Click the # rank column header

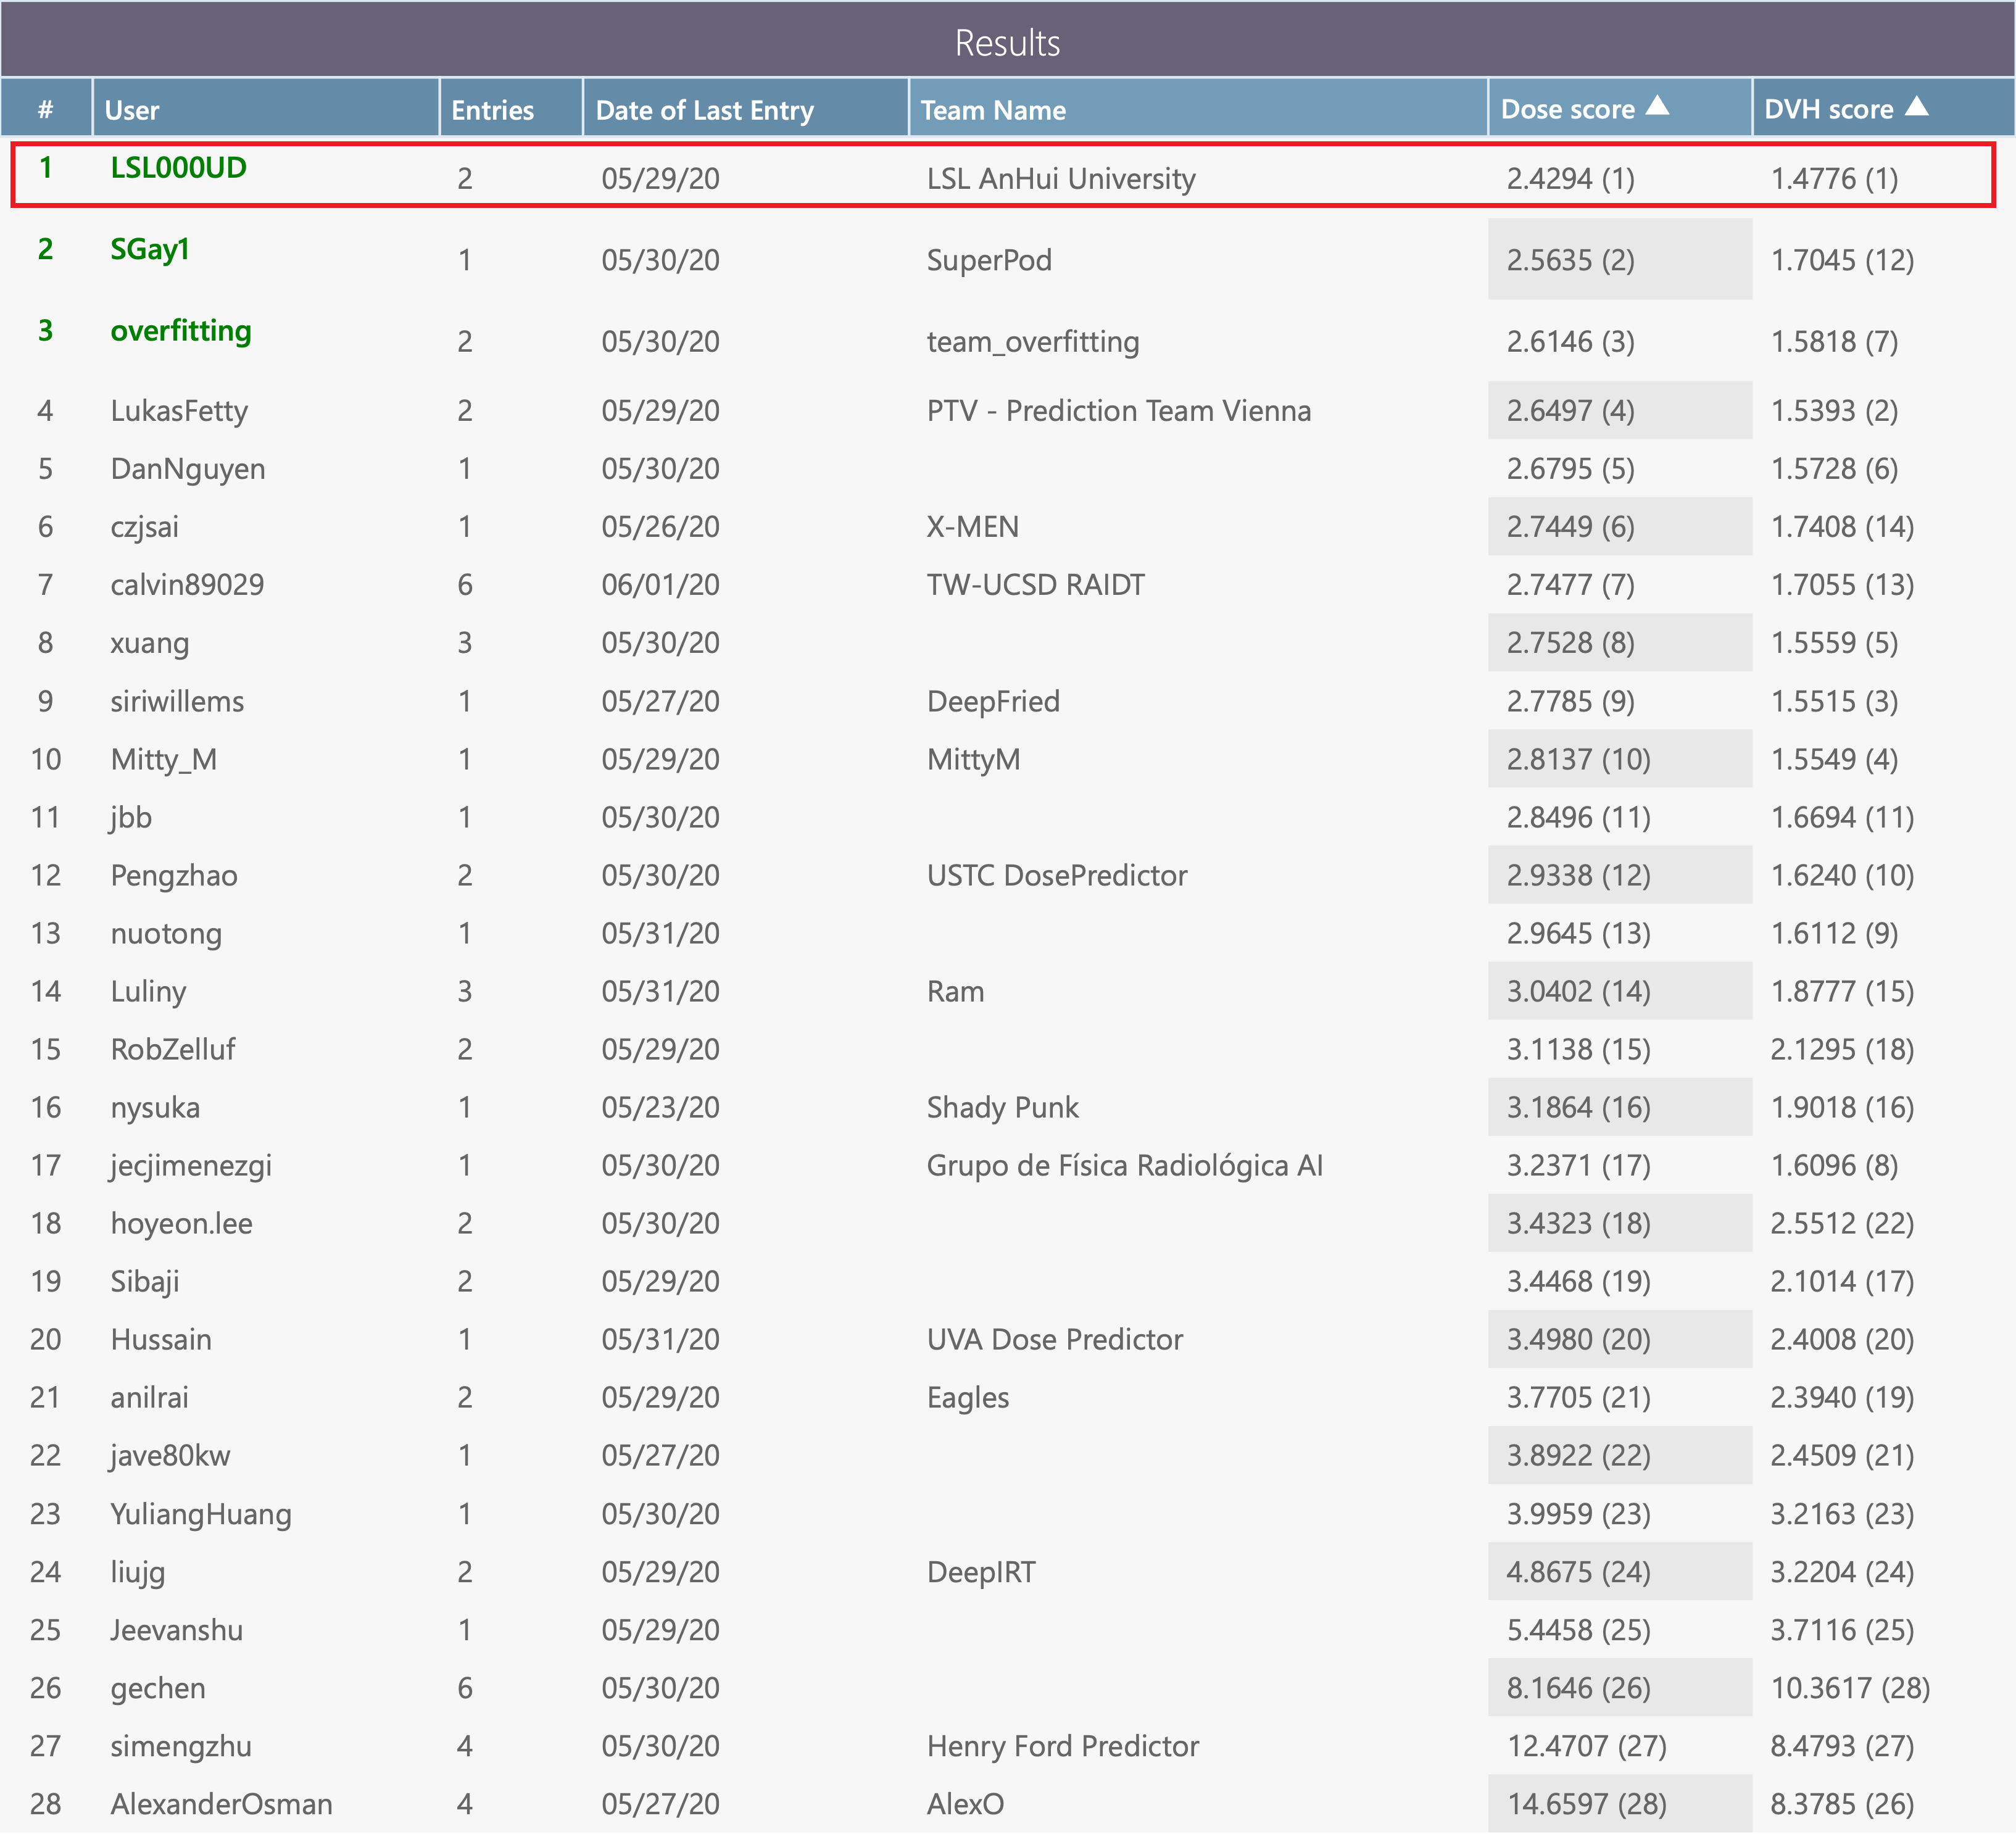[x=45, y=110]
